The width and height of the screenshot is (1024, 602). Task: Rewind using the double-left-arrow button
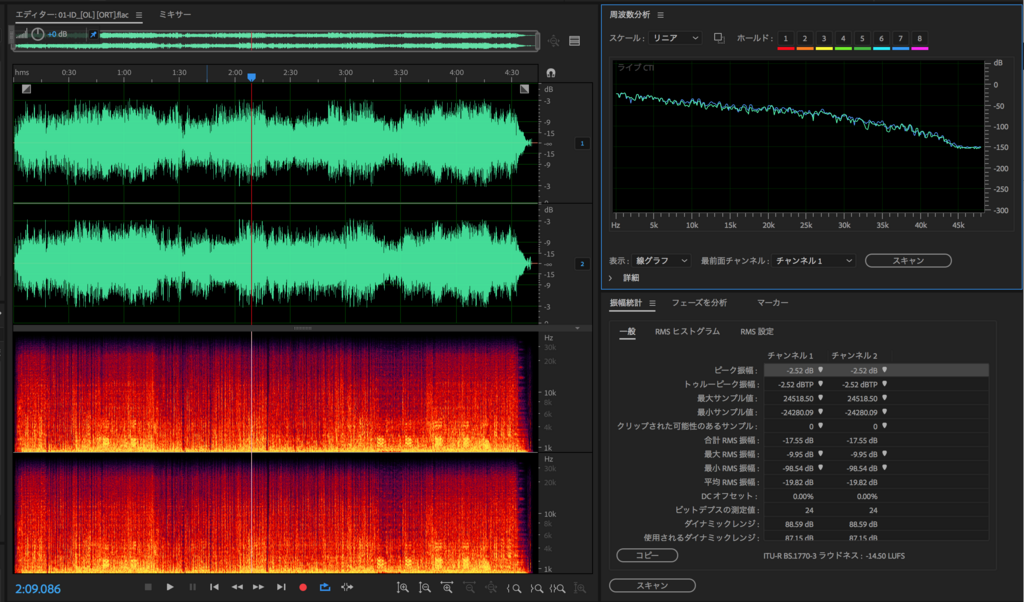pyautogui.click(x=236, y=587)
